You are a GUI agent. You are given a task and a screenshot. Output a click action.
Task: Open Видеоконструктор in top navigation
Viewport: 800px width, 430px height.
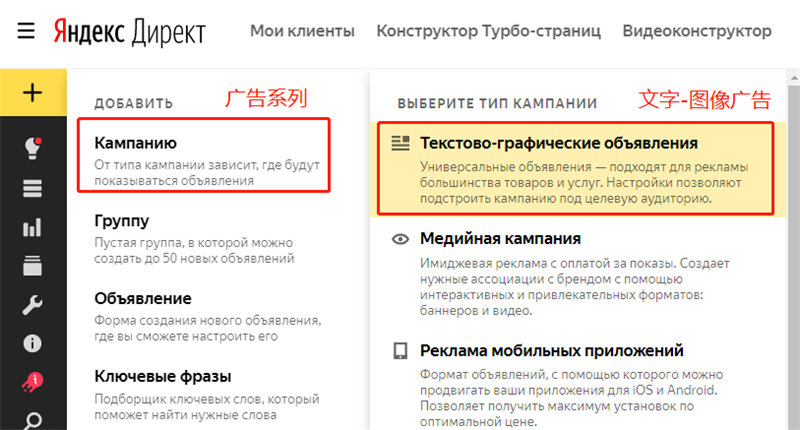[697, 31]
